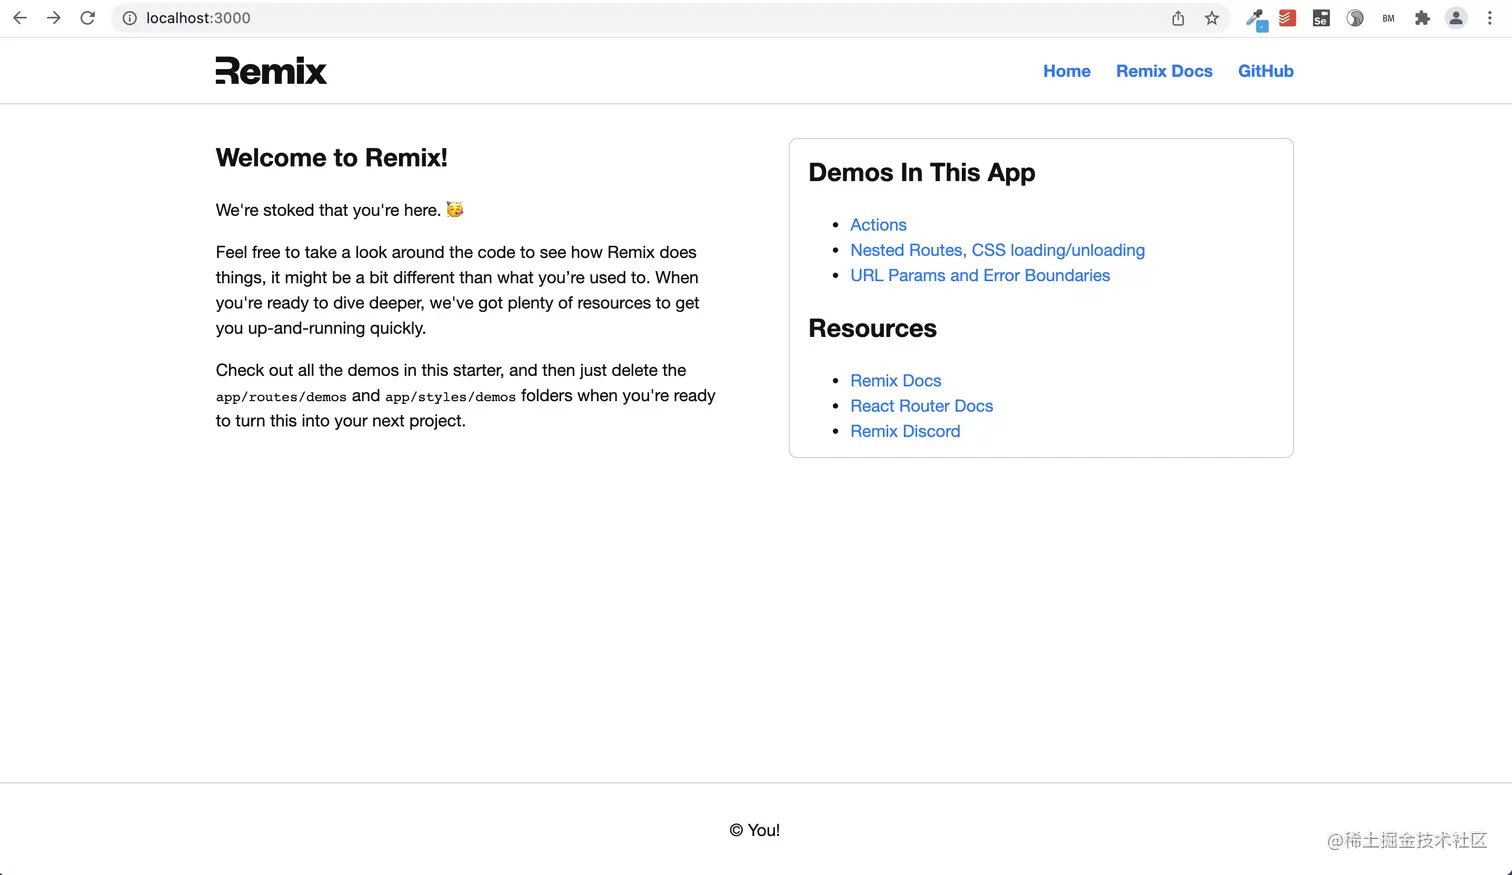Open the Selenium IDE extension
Screen dimensions: 1512x875
click(1321, 18)
